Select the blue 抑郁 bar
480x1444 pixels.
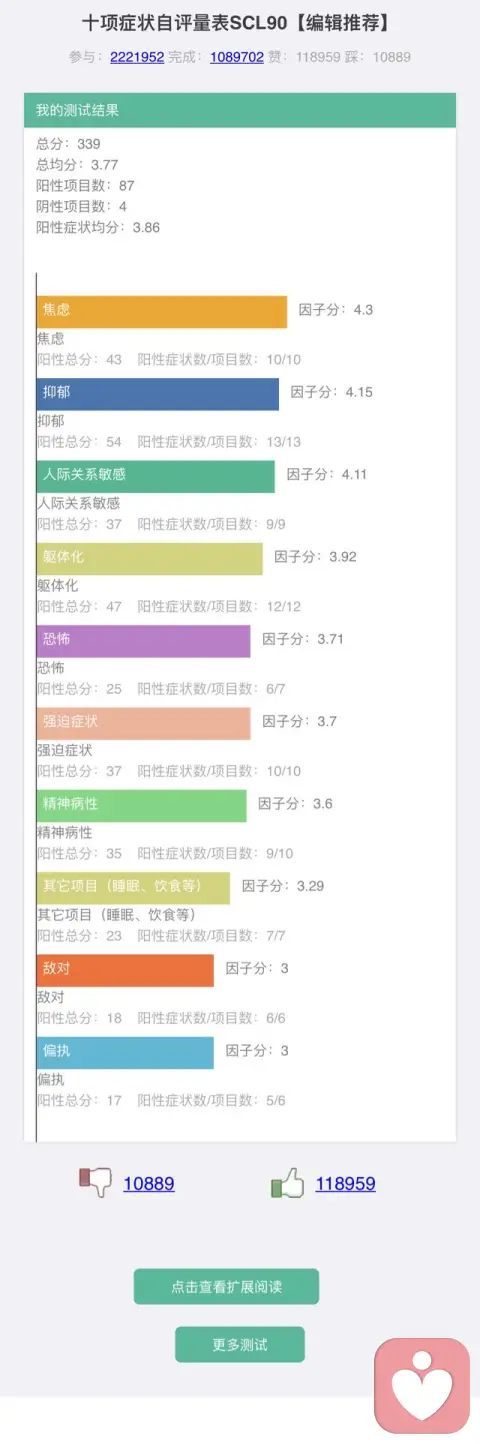[x=158, y=393]
